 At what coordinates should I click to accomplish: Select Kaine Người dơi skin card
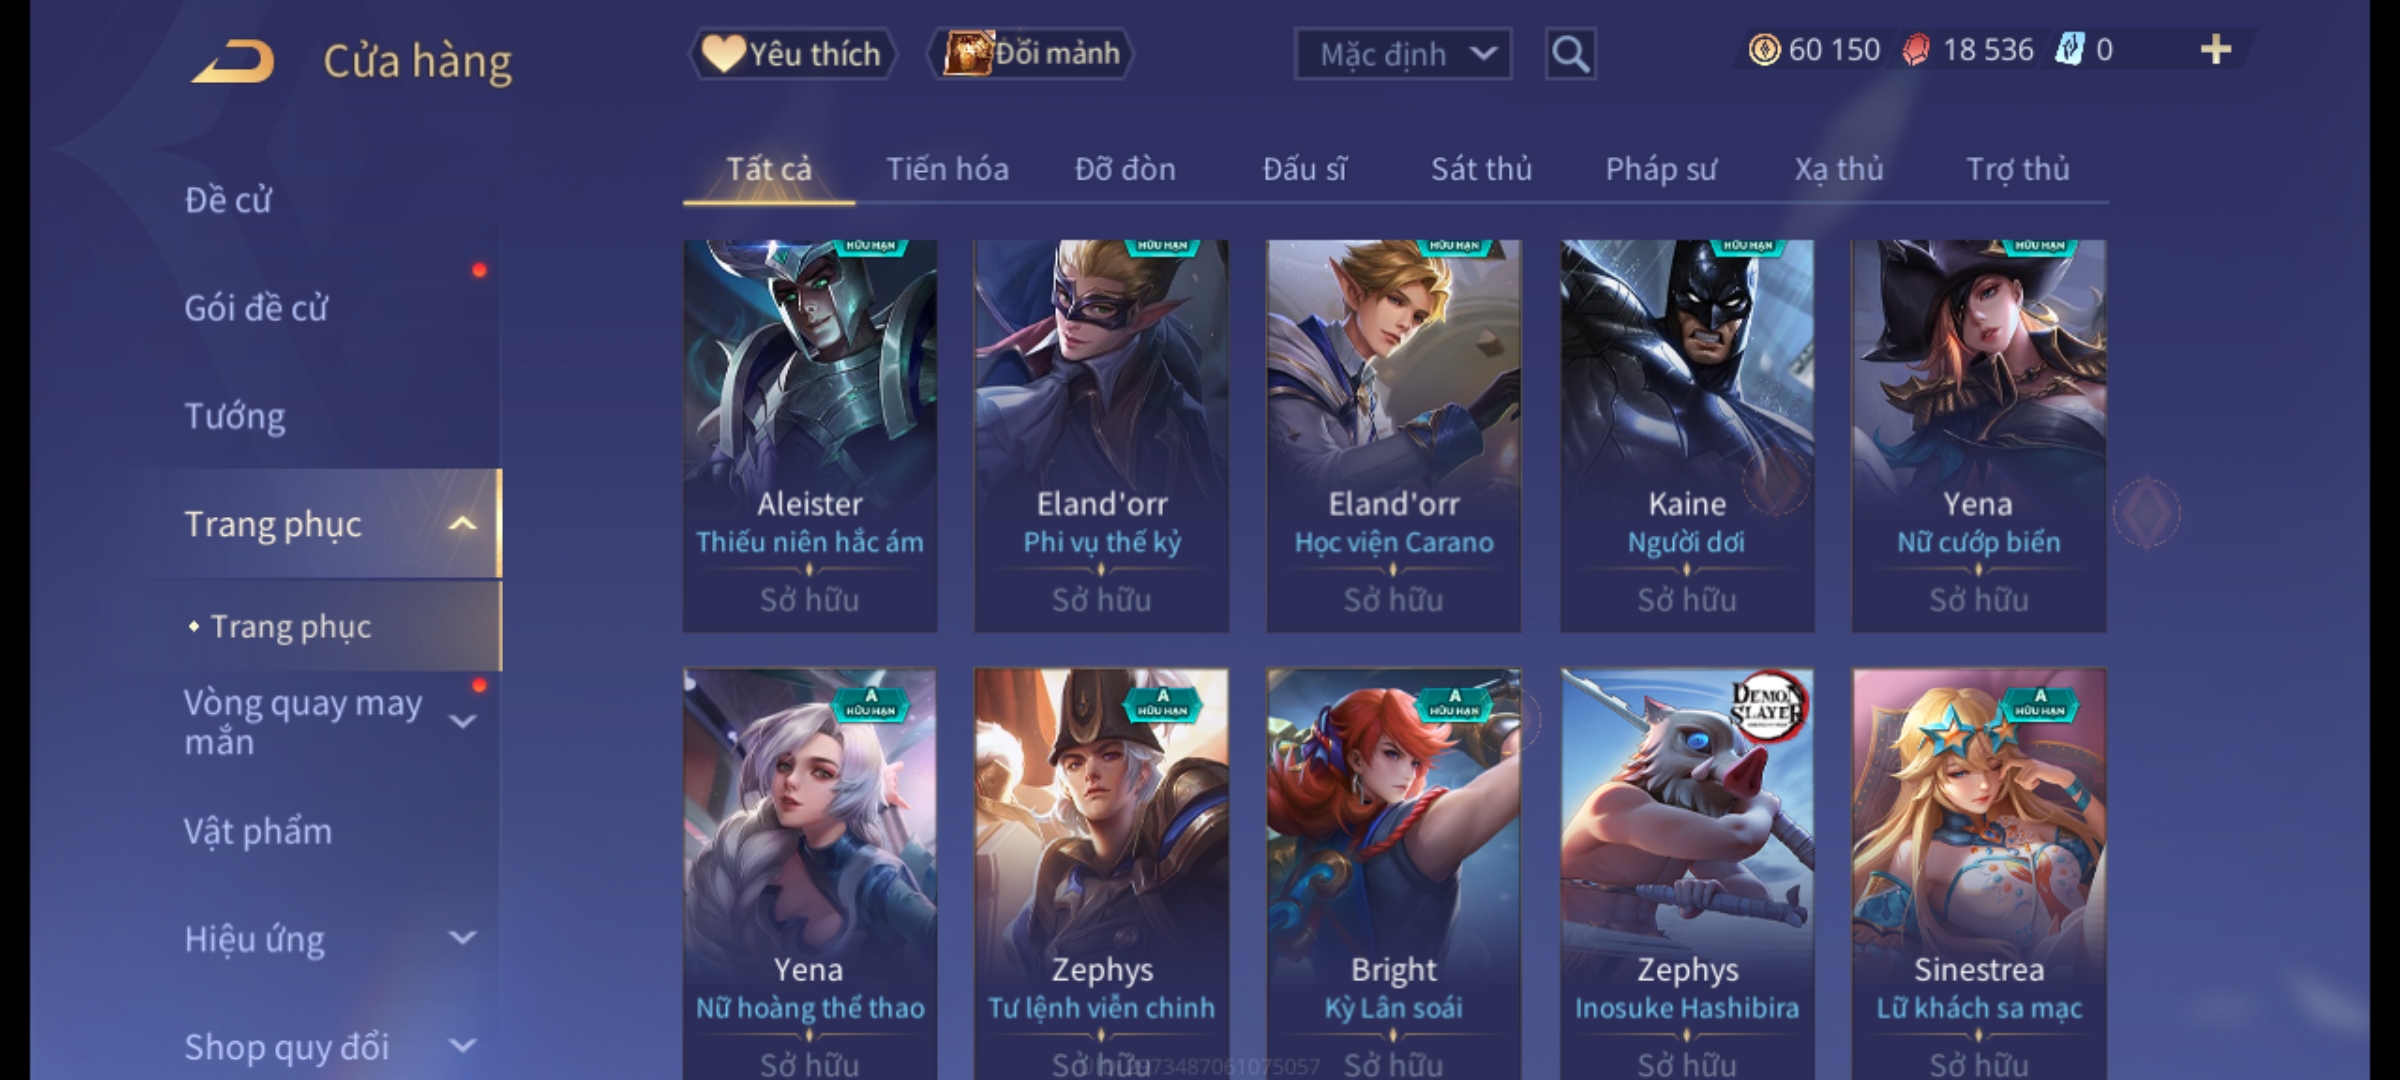[x=1687, y=436]
